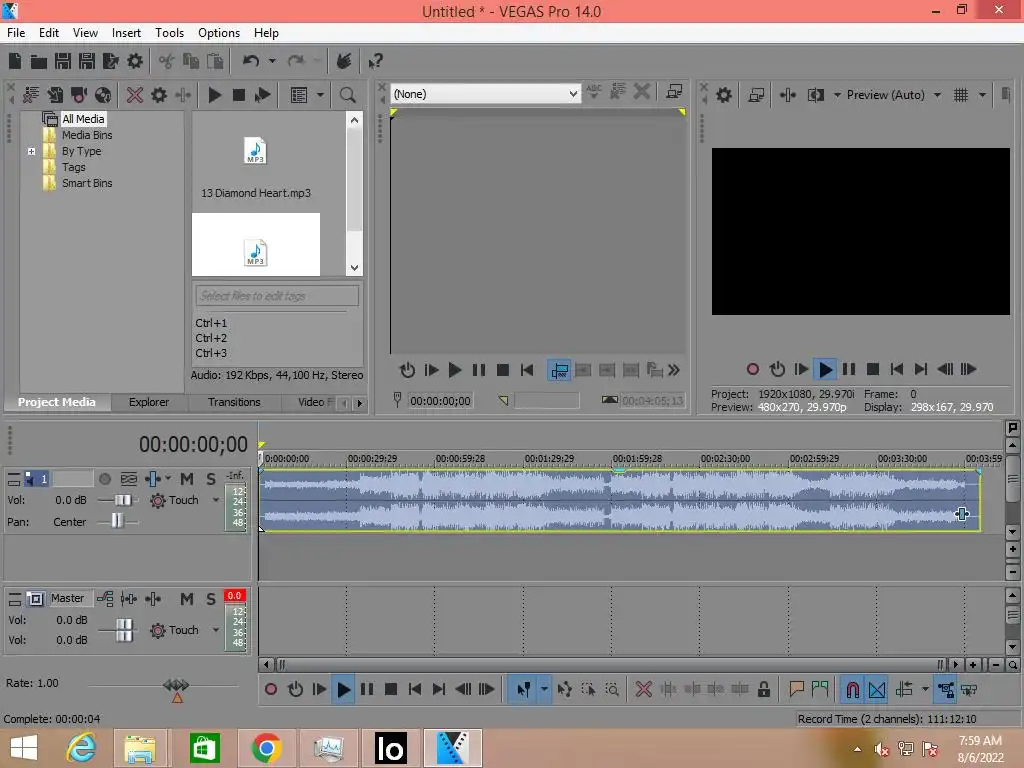This screenshot has width=1024, height=768.
Task: Open Edit Tool selection dropdown arrow
Action: pos(544,690)
